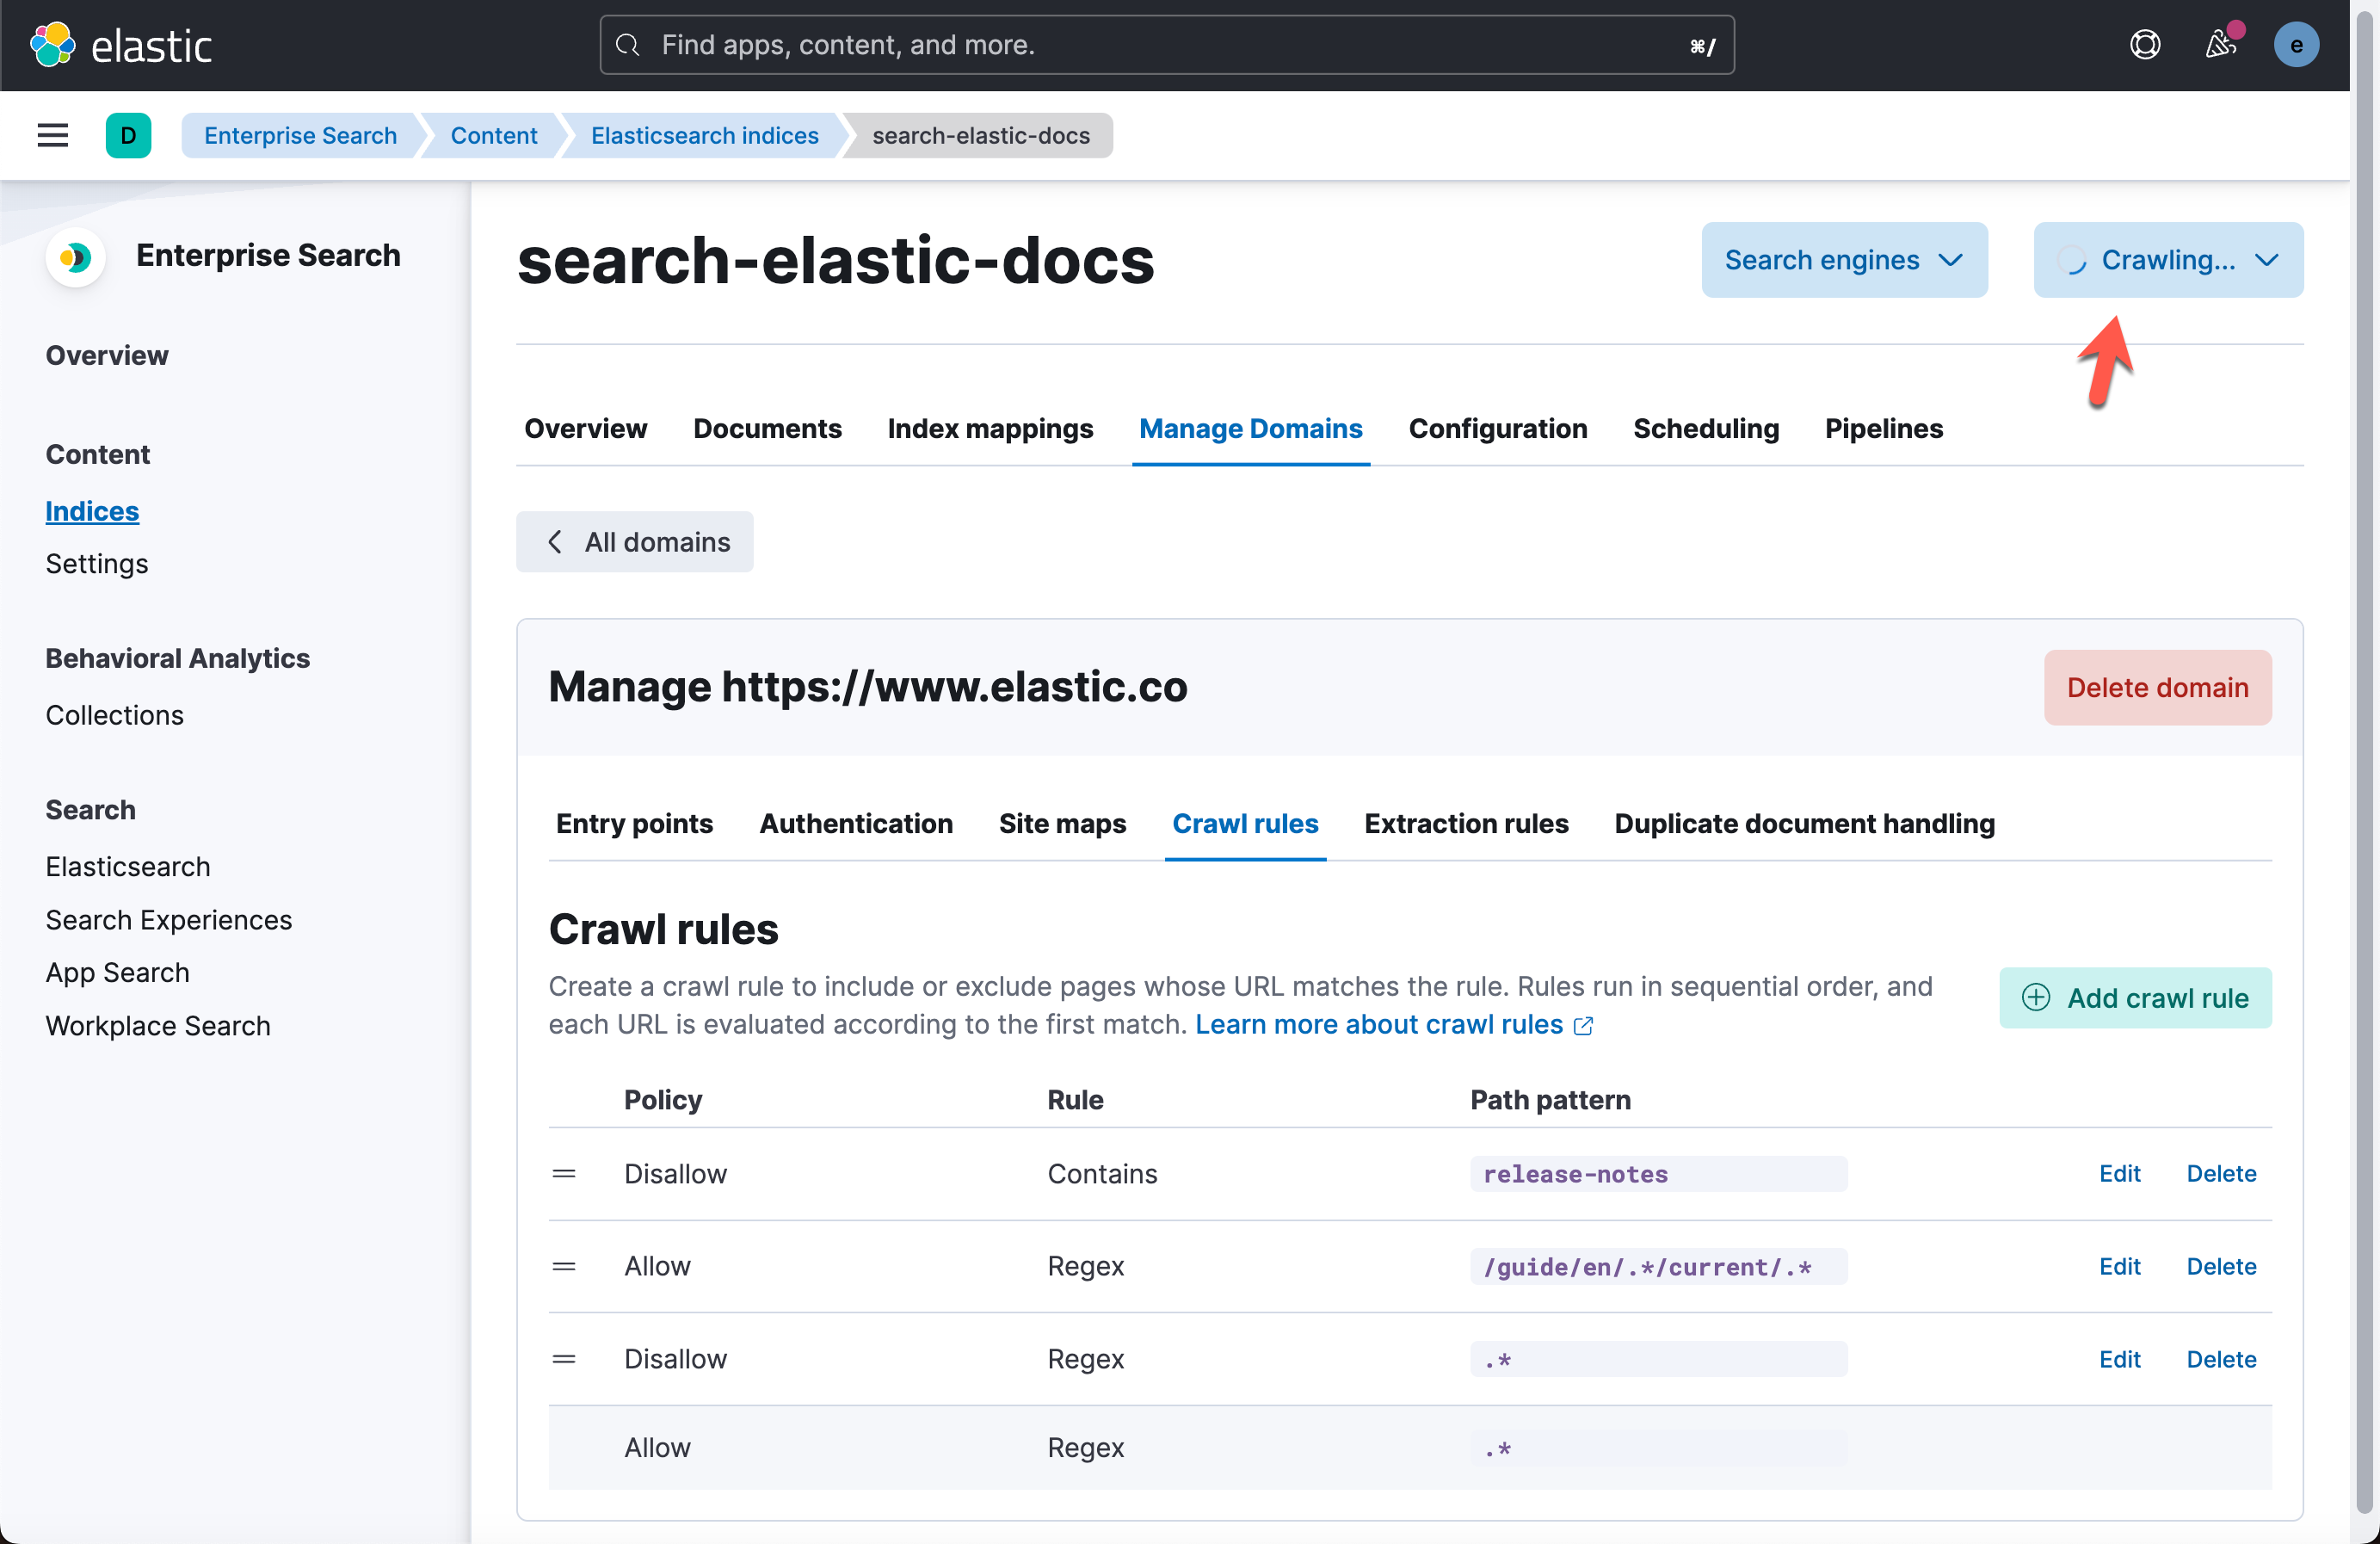Image resolution: width=2380 pixels, height=1544 pixels.
Task: Open the Authentication tab
Action: pos(855,824)
